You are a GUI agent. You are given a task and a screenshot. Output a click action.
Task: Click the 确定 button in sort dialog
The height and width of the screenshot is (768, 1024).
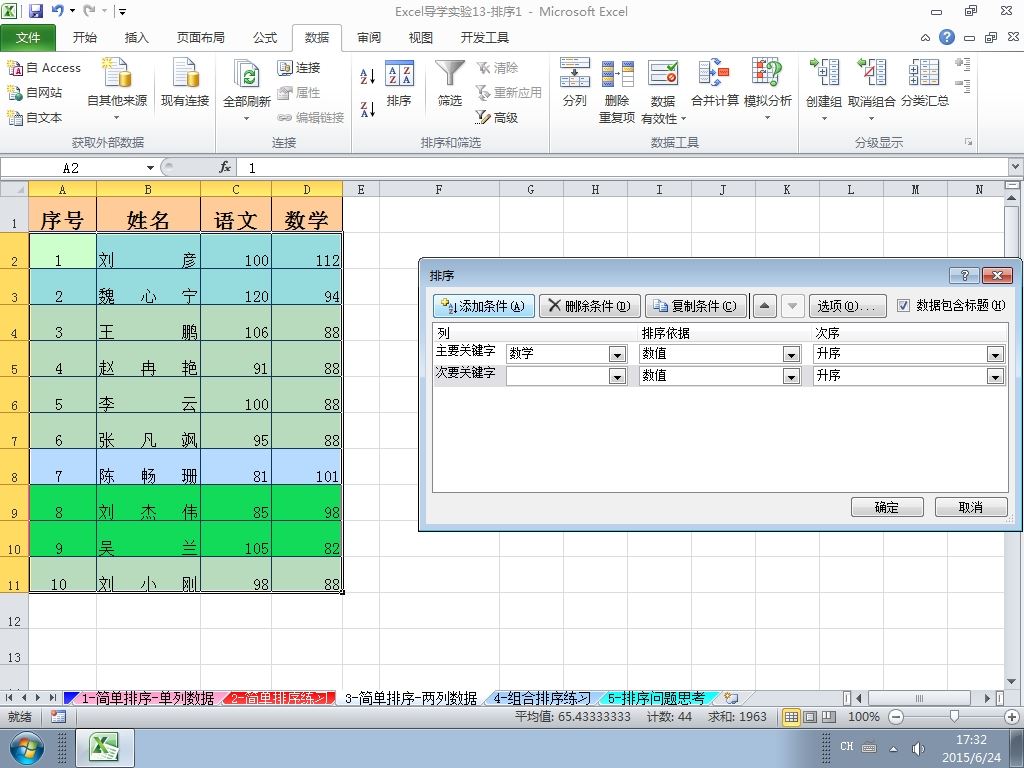pos(887,507)
